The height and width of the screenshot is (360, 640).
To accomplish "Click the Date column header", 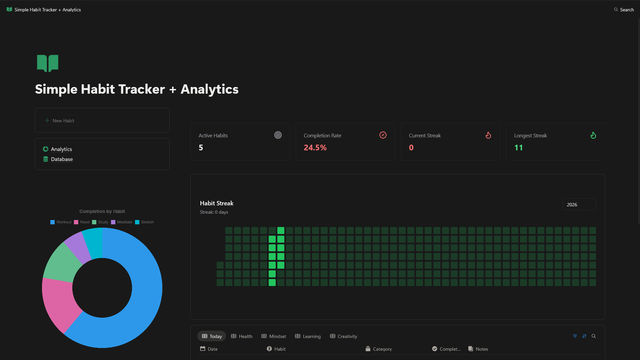I will (x=209, y=349).
